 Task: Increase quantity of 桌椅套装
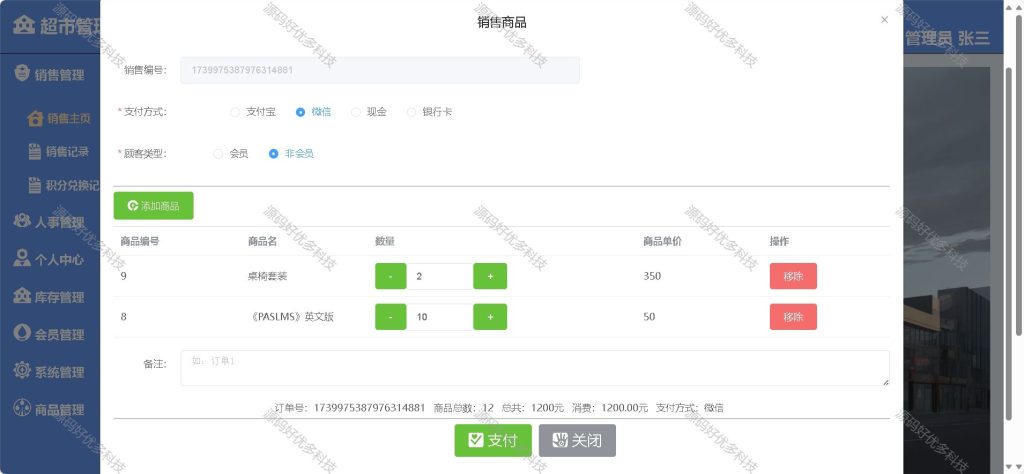click(490, 276)
